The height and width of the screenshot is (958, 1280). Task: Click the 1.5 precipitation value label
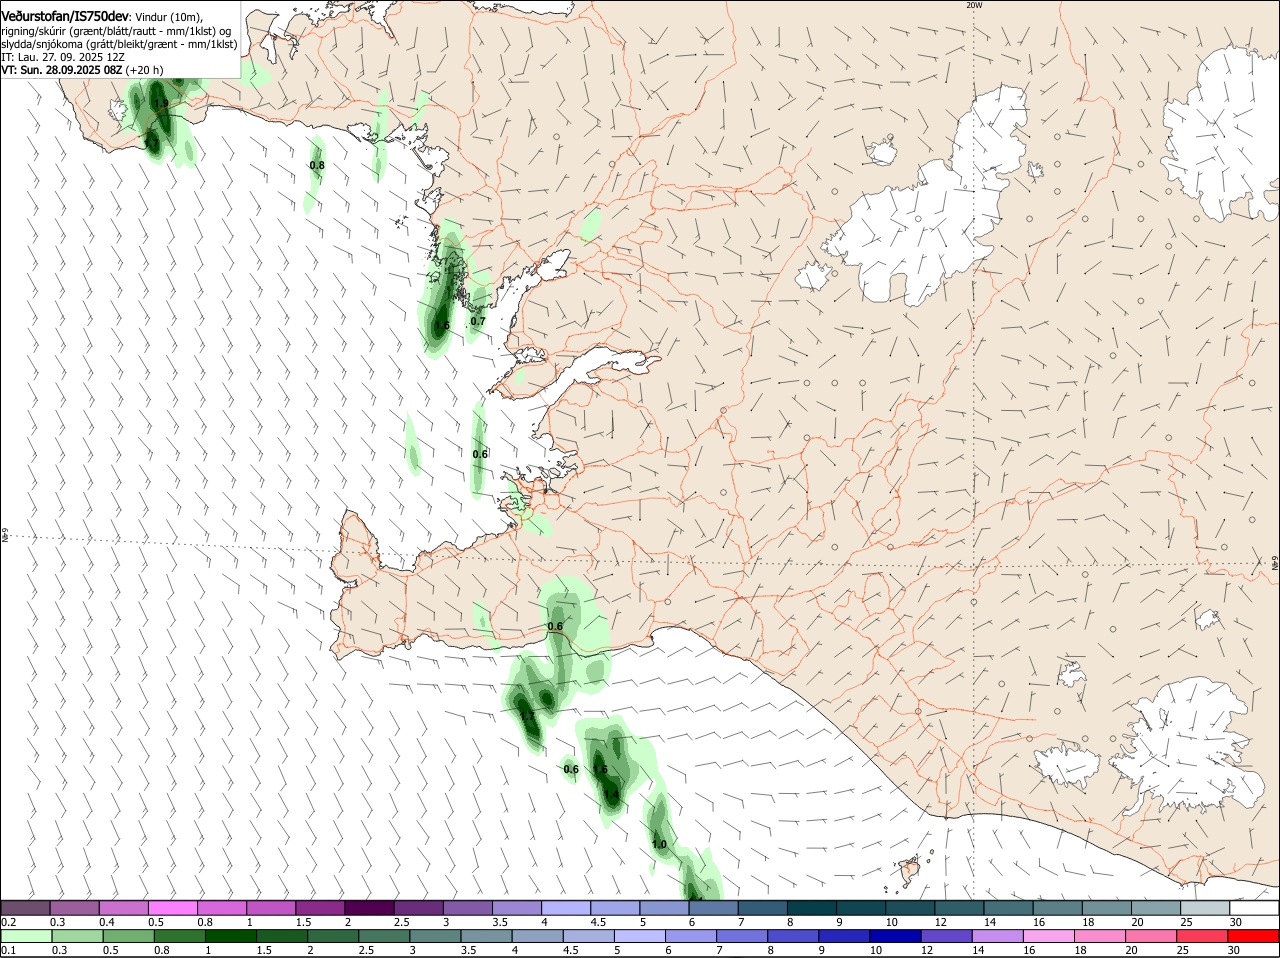click(601, 769)
